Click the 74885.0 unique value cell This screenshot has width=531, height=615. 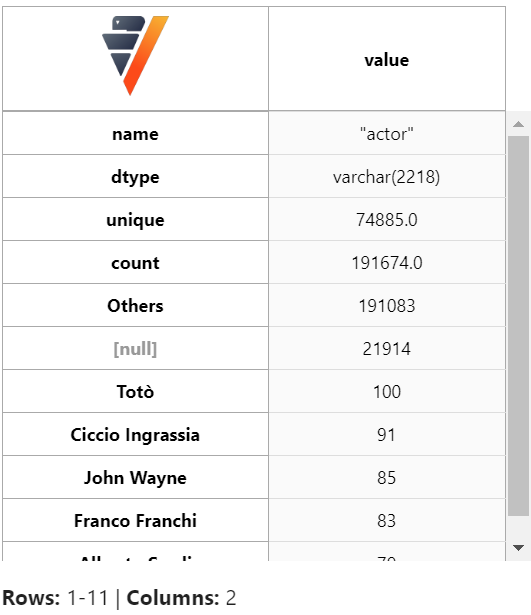(x=387, y=219)
